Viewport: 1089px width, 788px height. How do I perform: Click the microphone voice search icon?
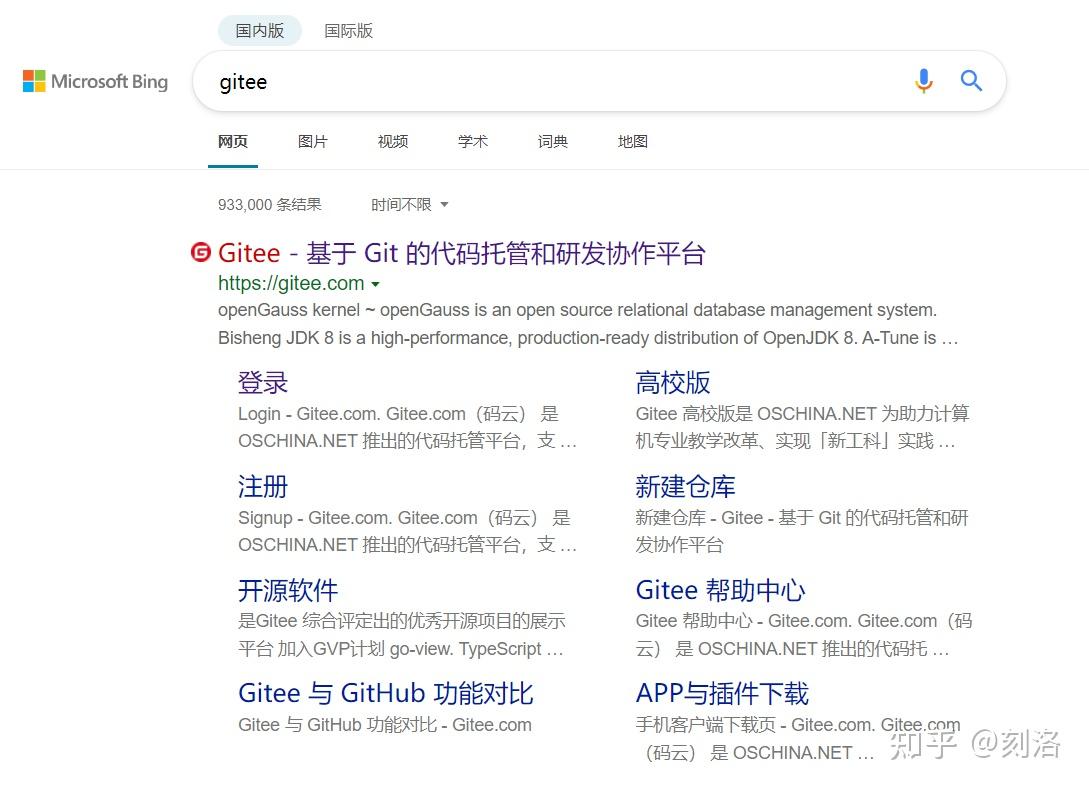923,81
